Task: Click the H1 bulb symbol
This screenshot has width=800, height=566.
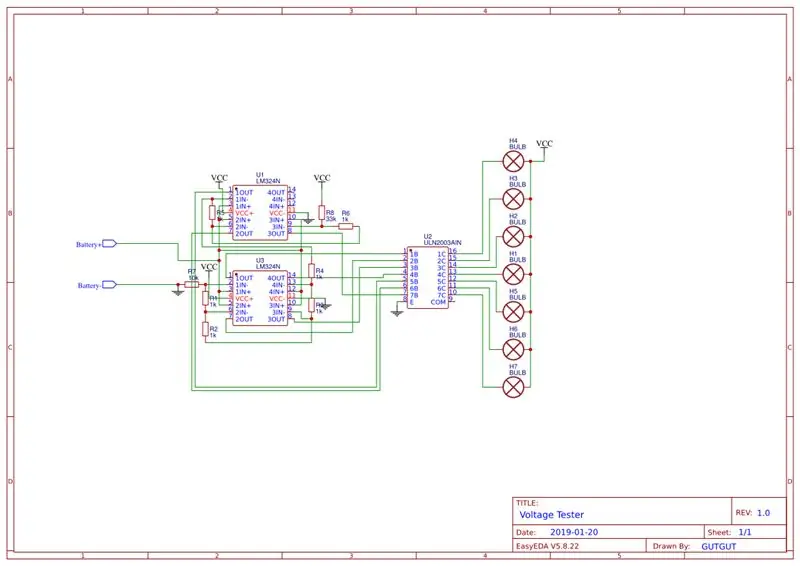Action: click(513, 275)
